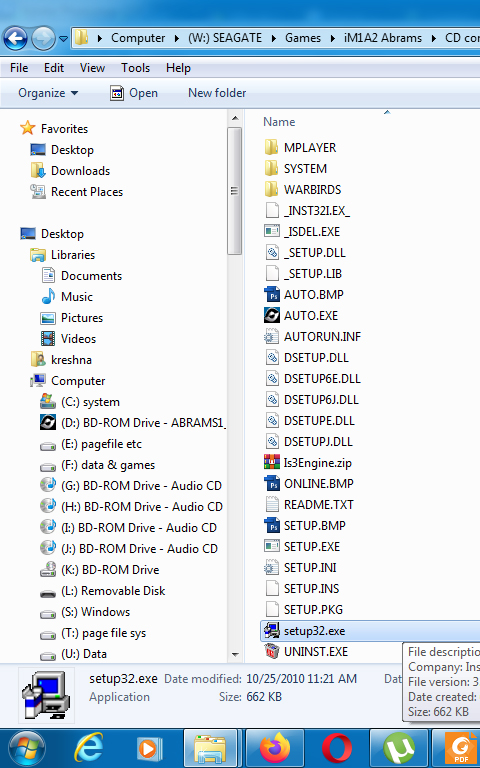Select README.TXT file icon
Image resolution: width=480 pixels, height=768 pixels.
point(271,504)
